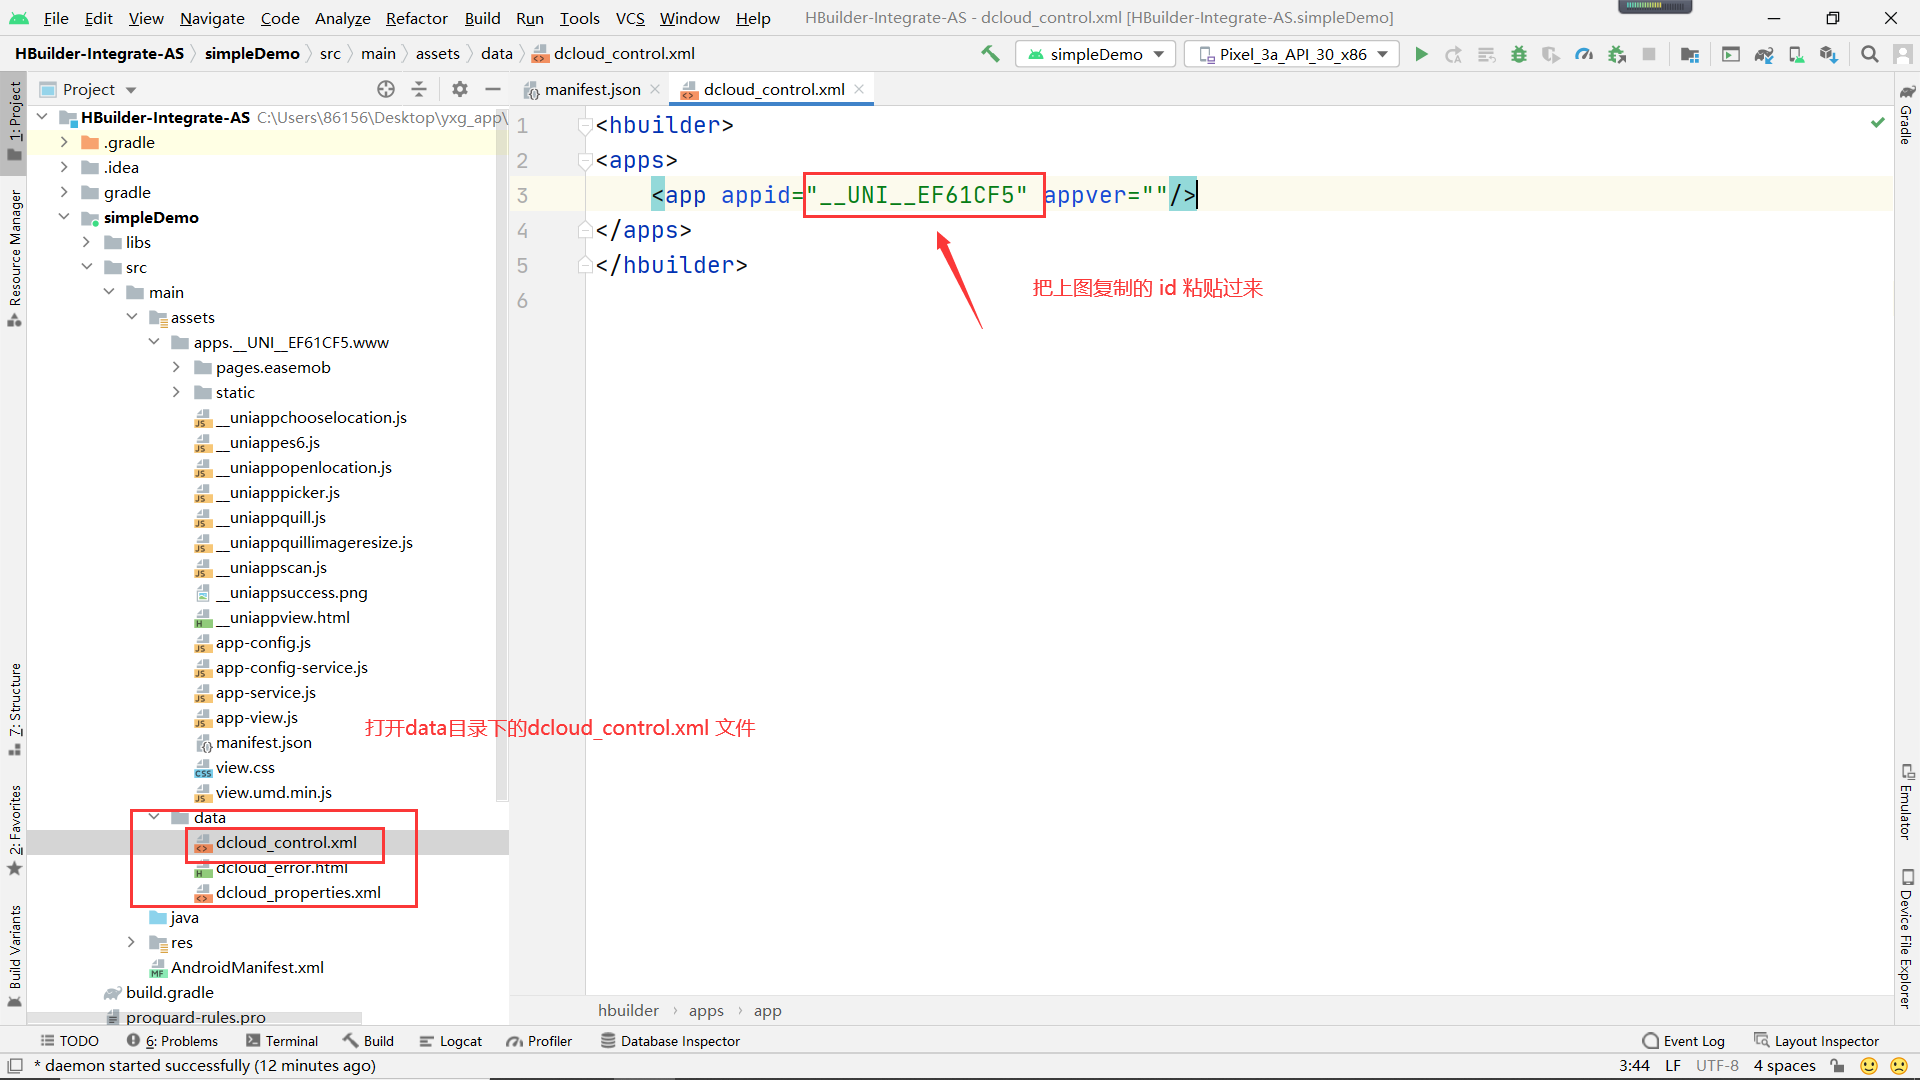The image size is (1920, 1080).
Task: Start debugging with the bug icon
Action: pyautogui.click(x=1518, y=54)
